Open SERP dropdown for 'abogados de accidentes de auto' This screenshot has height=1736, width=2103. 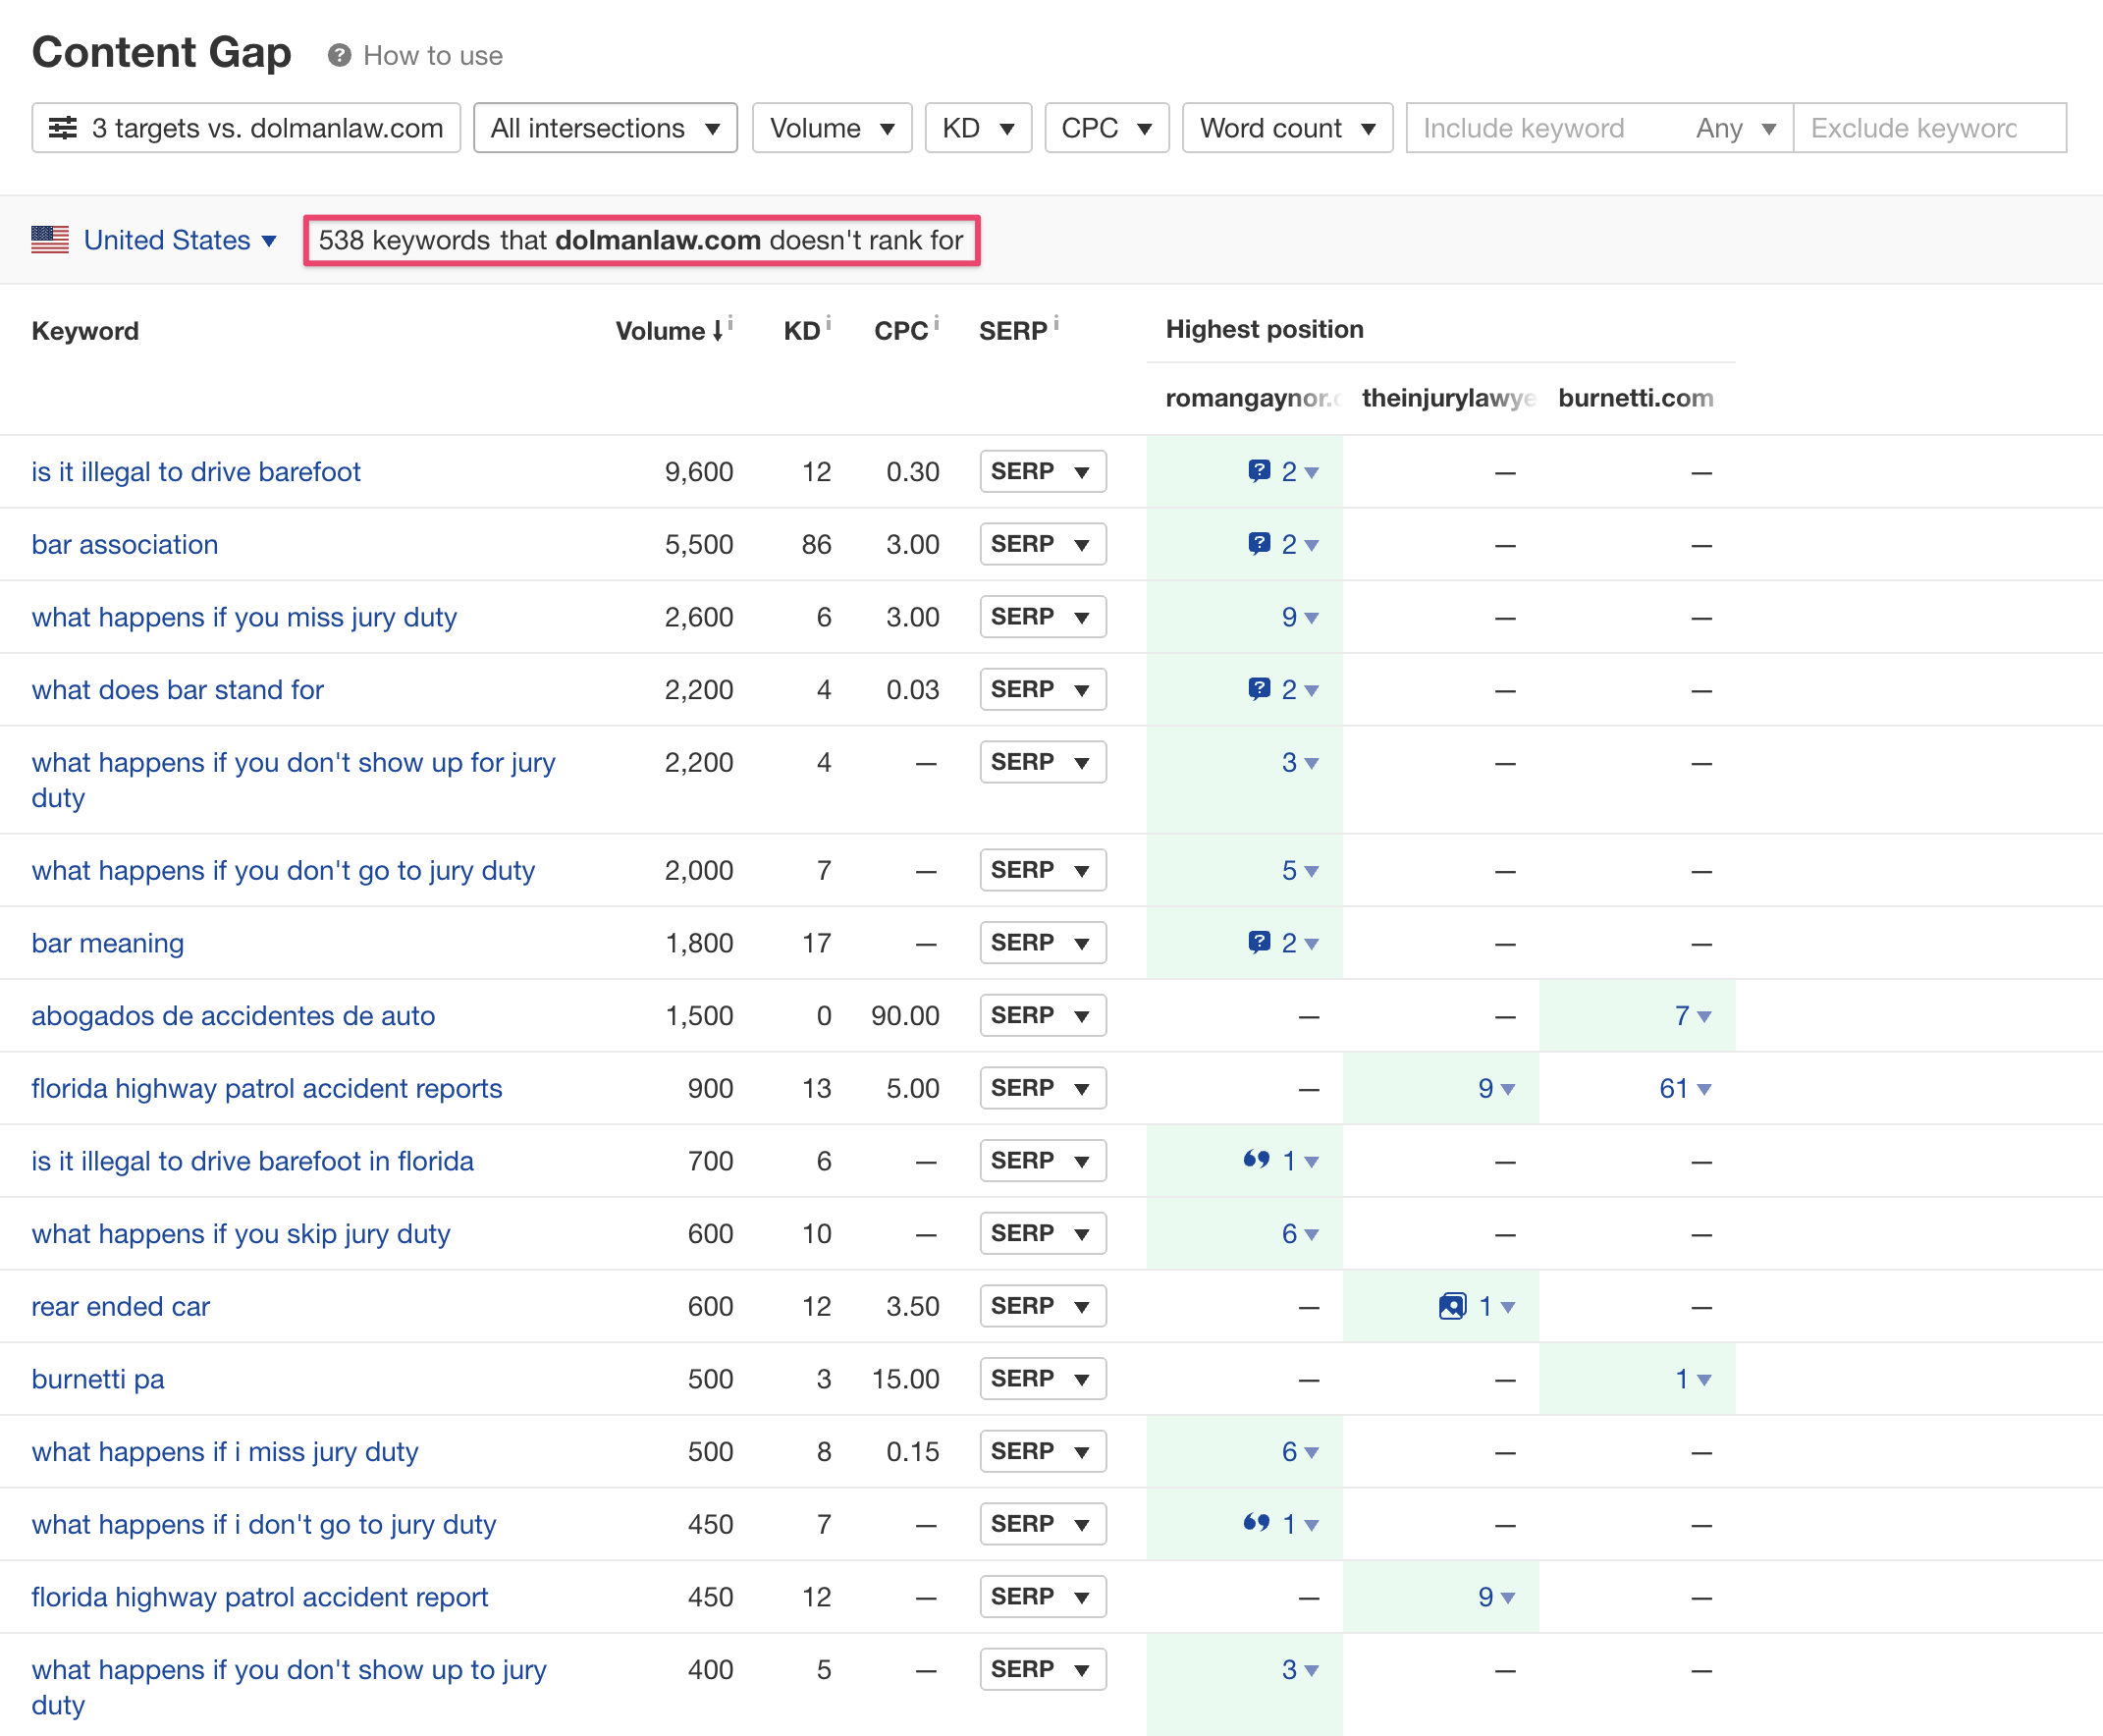click(1043, 1015)
